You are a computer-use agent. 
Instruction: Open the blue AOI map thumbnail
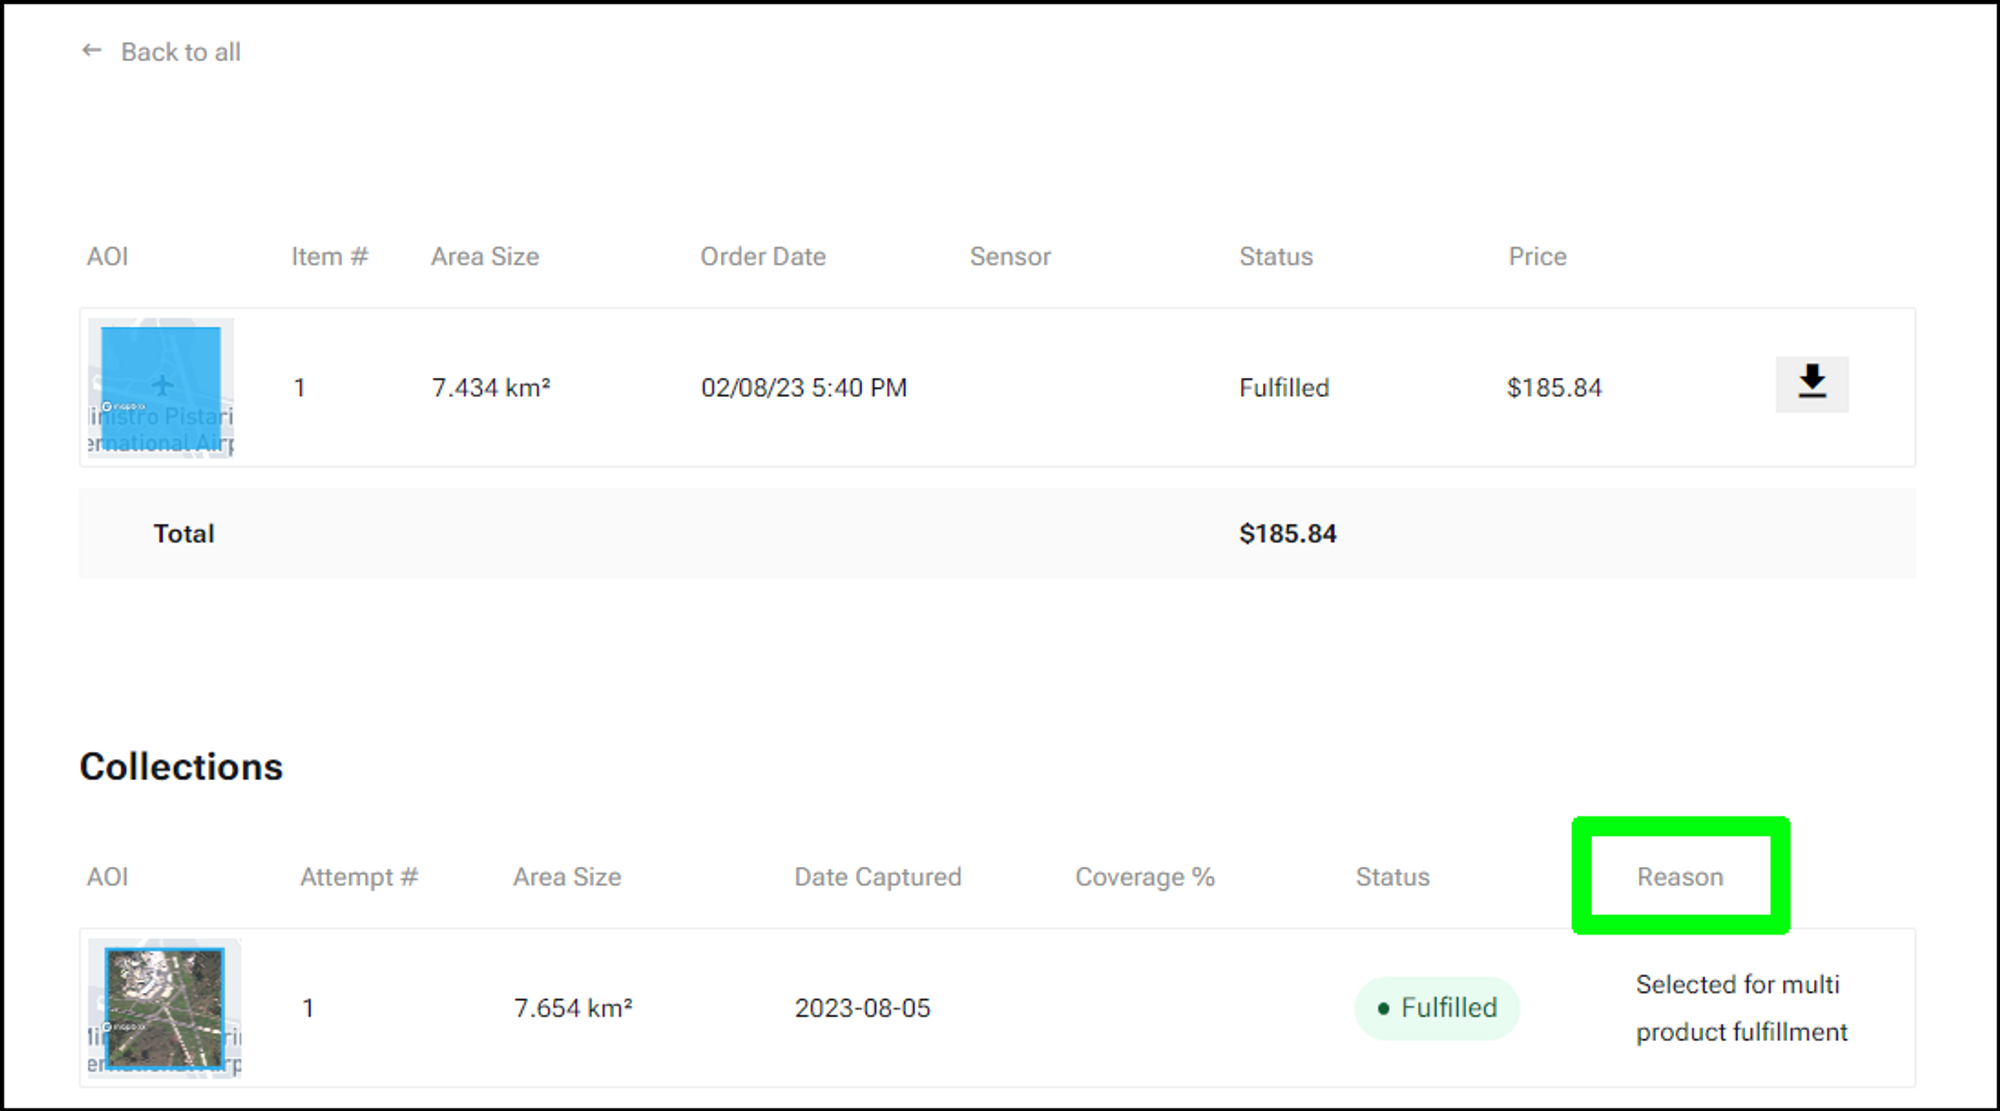click(x=161, y=388)
